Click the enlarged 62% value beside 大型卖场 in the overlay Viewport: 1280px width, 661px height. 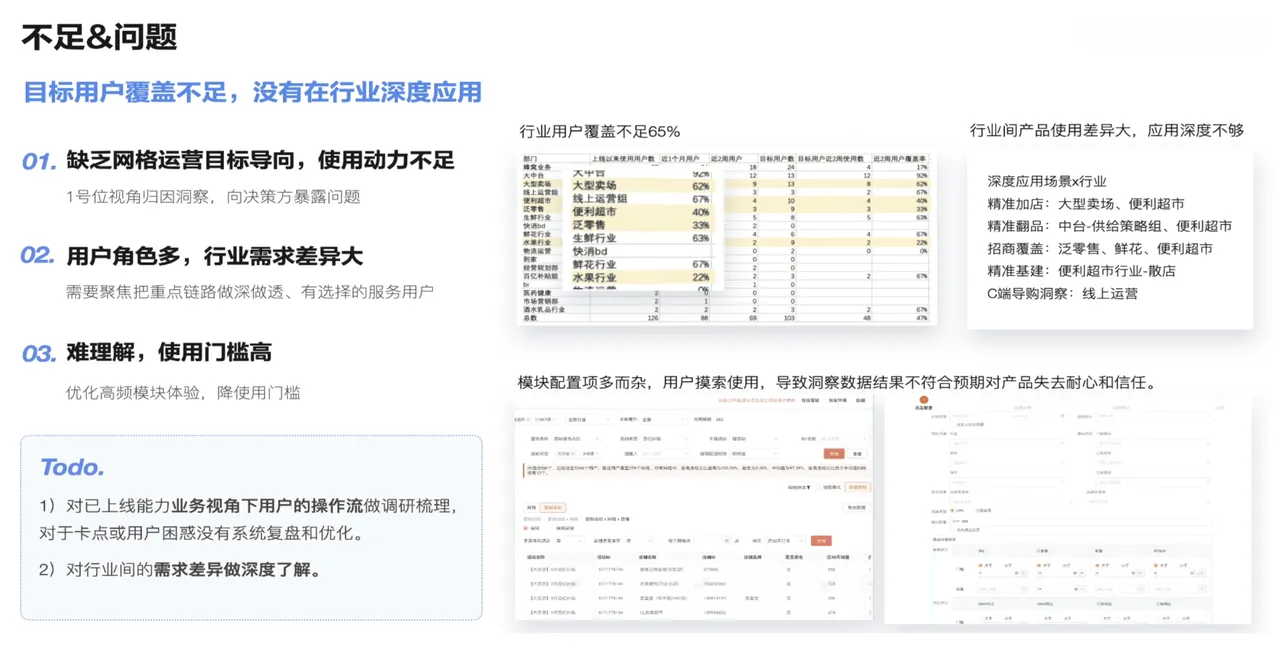click(701, 186)
